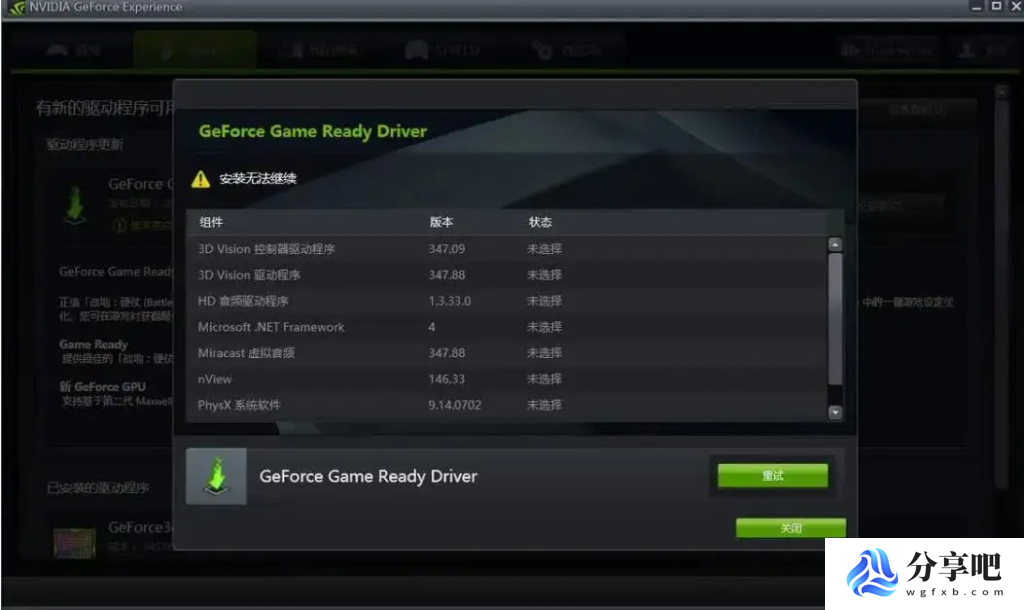Viewport: 1024px width, 610px height.
Task: Click version 146.33 cell
Action: [x=447, y=379]
